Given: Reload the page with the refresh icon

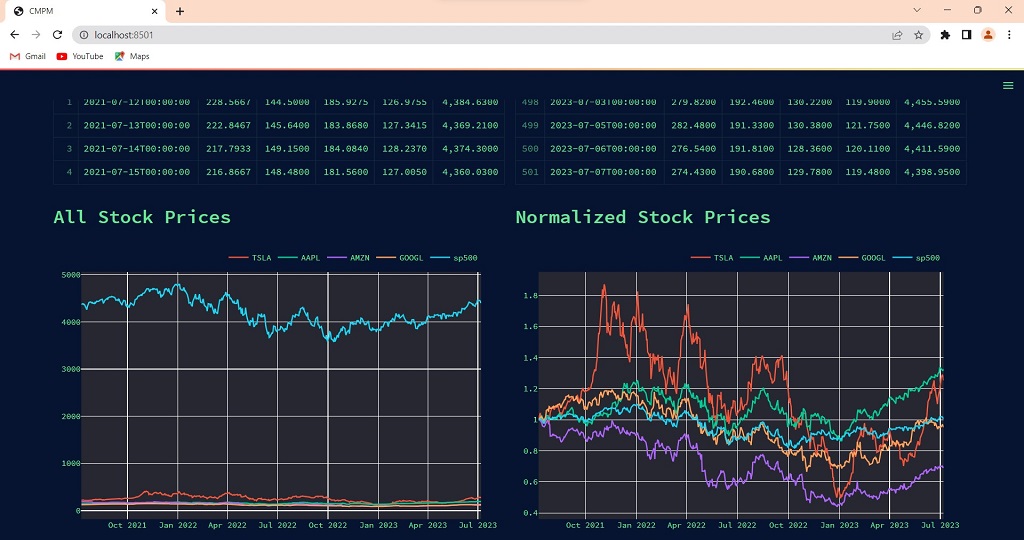Looking at the screenshot, I should 57,35.
